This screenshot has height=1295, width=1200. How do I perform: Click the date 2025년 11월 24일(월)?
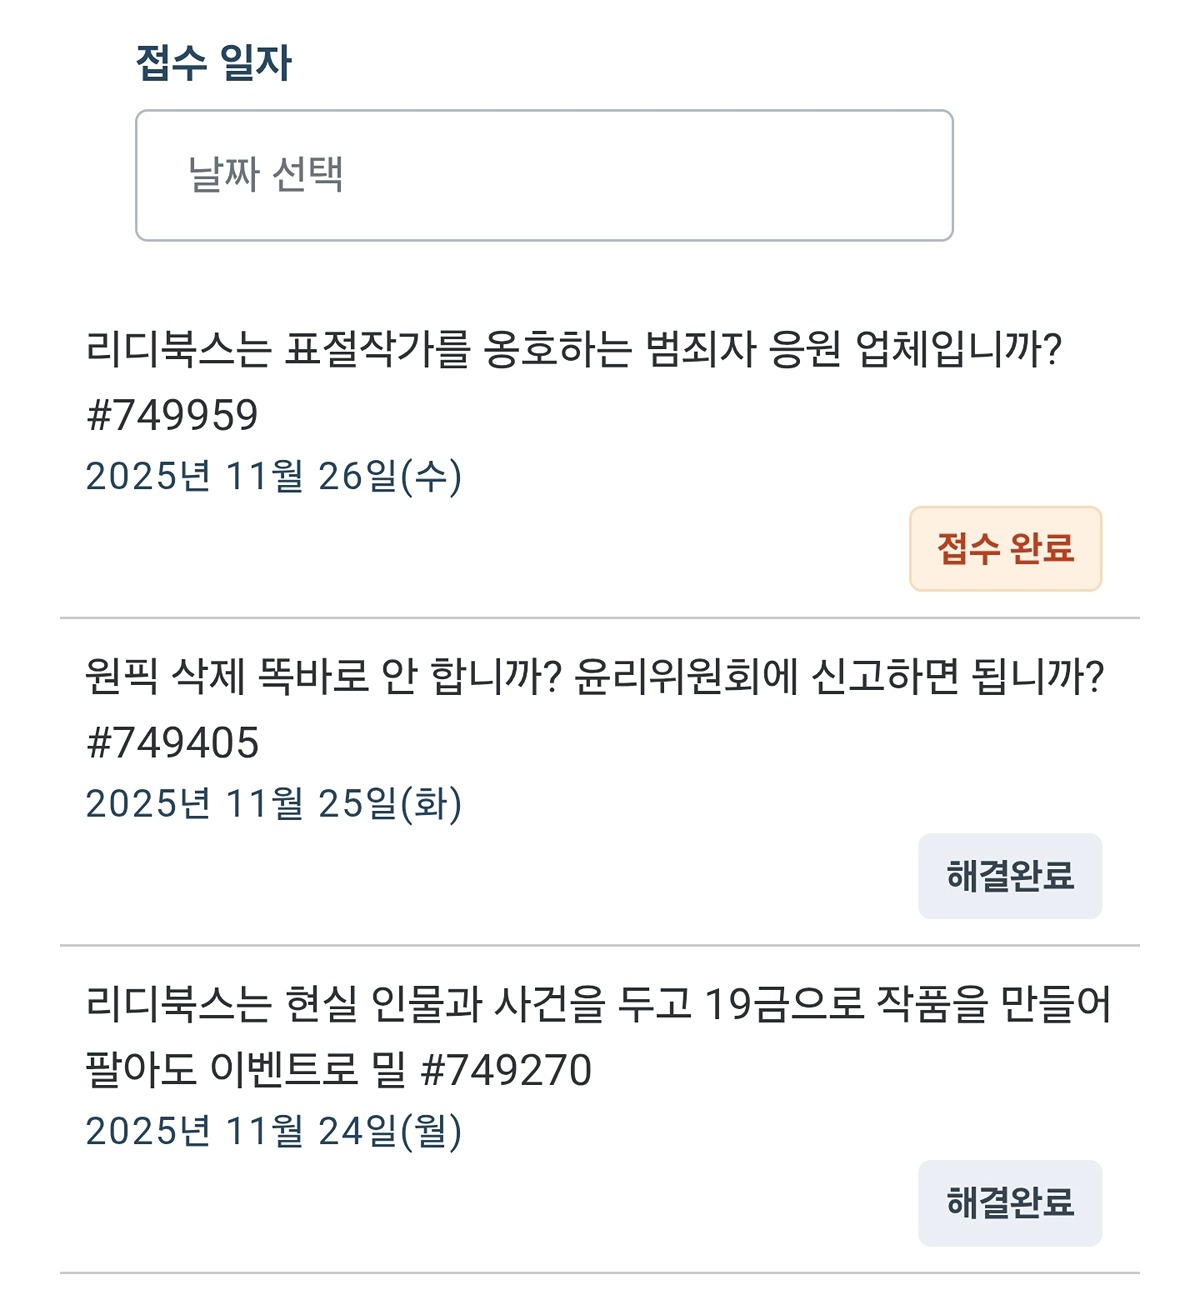274,1131
